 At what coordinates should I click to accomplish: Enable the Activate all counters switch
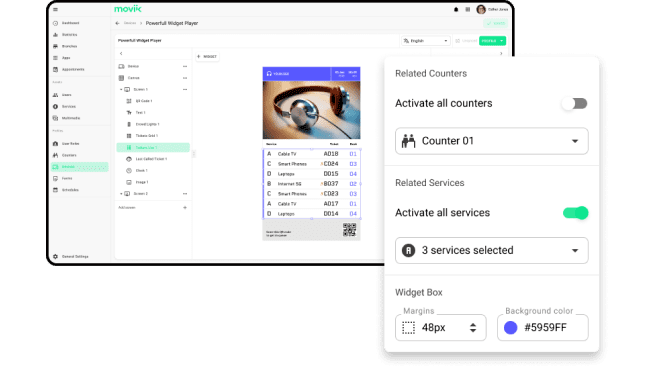coord(575,103)
